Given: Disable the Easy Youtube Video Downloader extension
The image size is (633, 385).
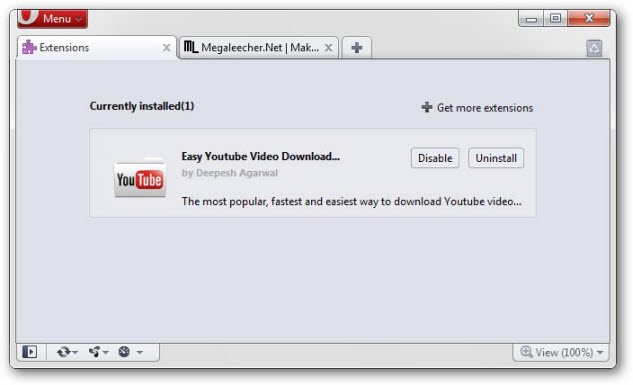Looking at the screenshot, I should 435,158.
